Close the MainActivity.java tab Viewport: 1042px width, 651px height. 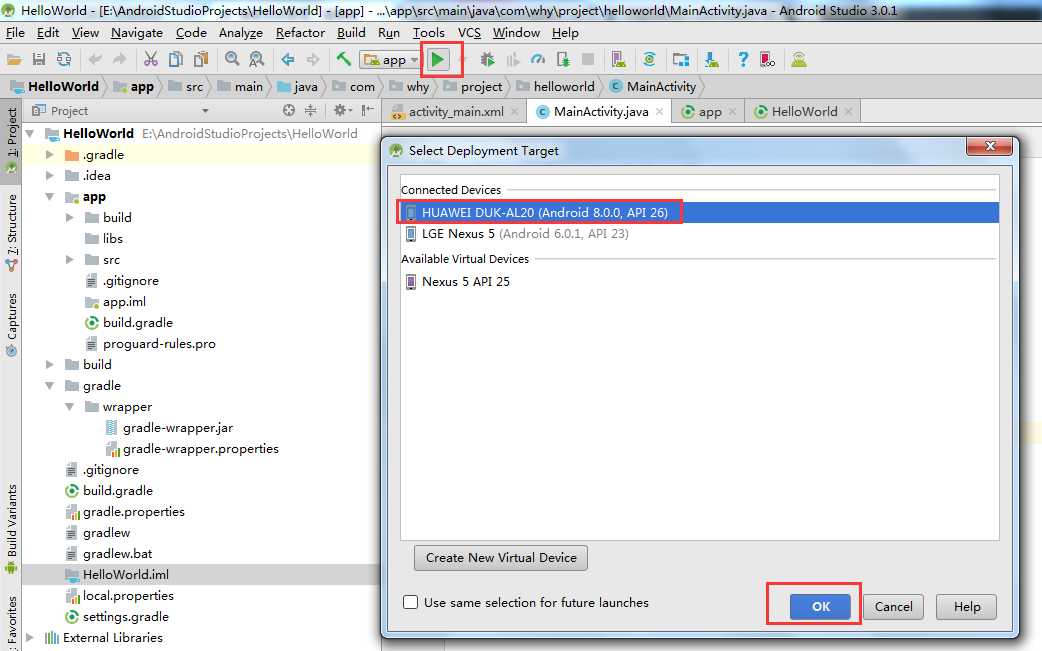pyautogui.click(x=659, y=112)
